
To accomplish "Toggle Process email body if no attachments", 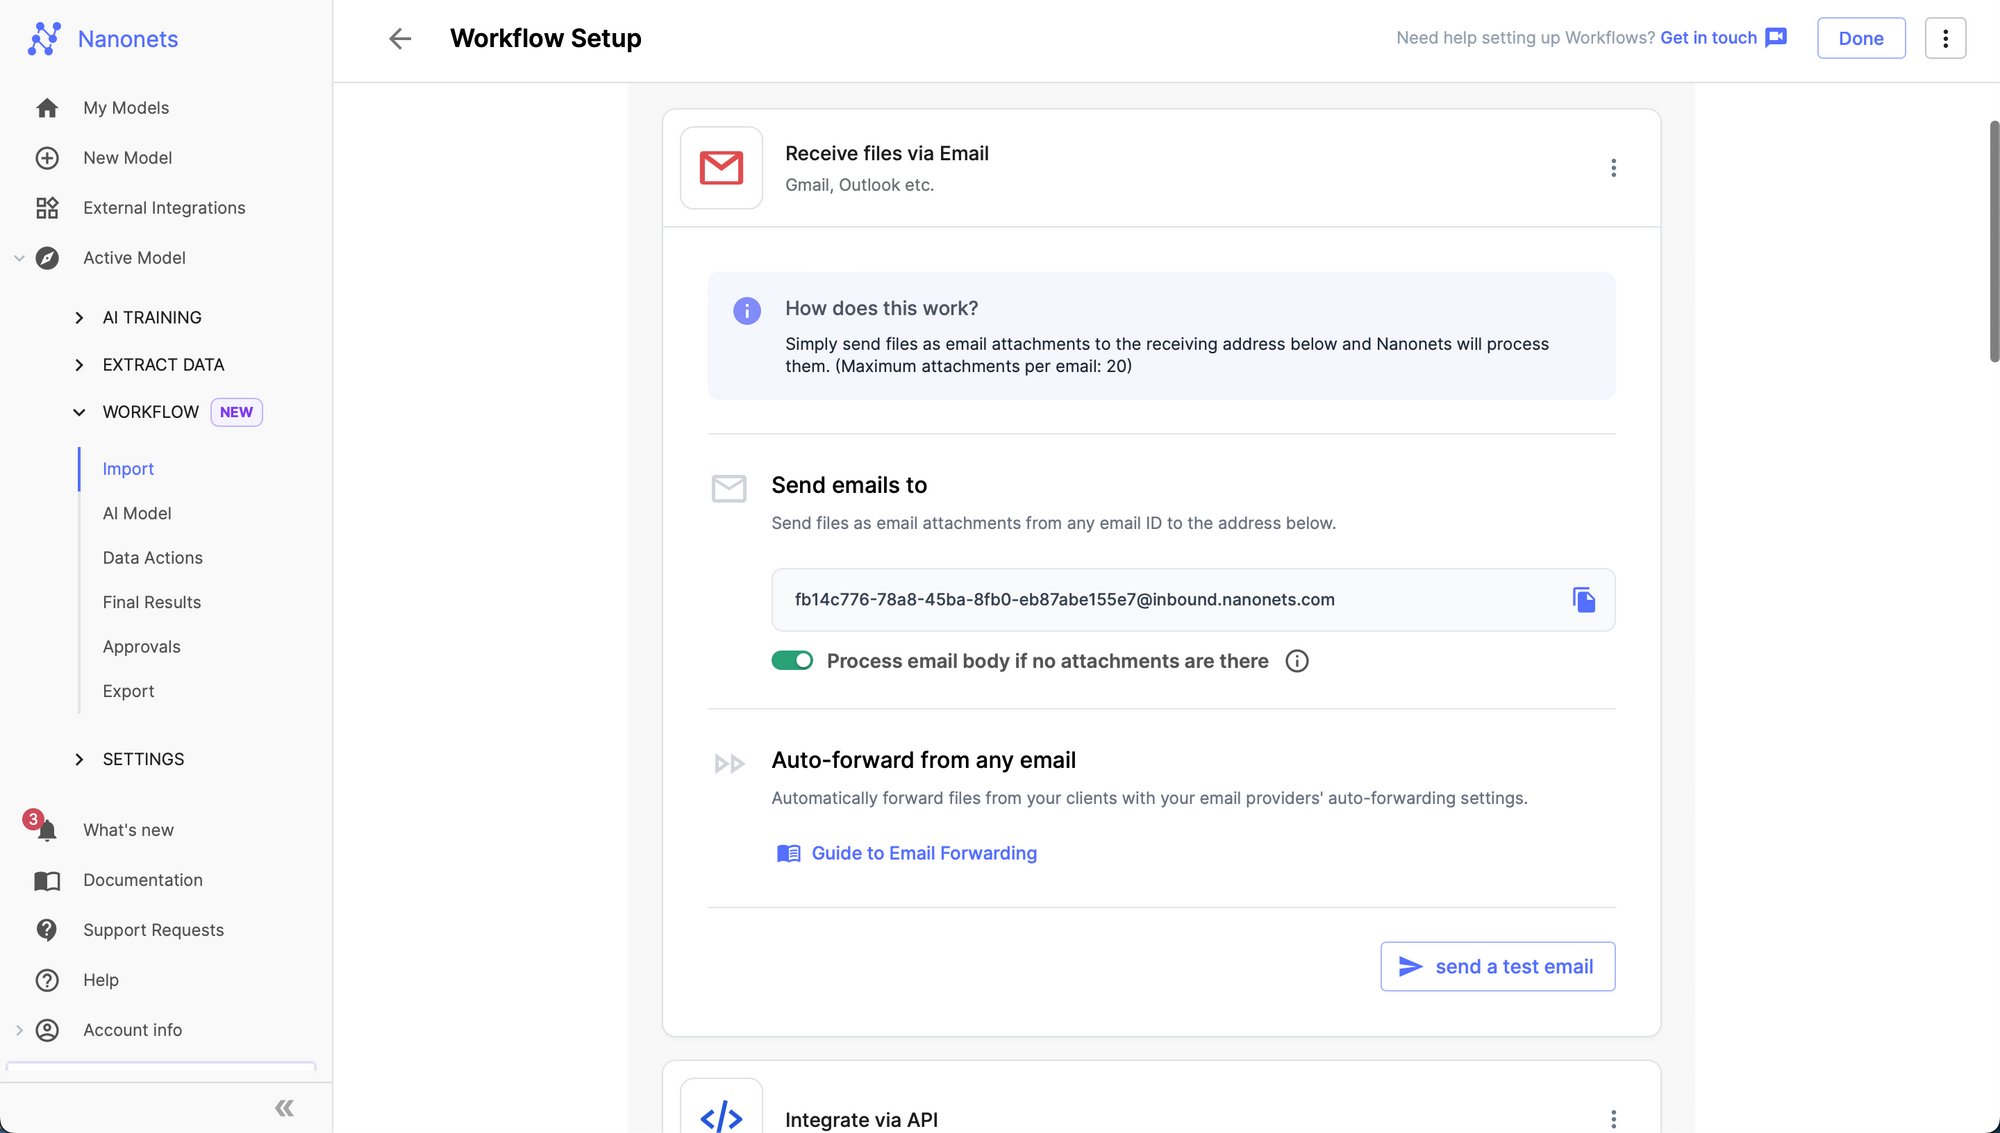I will (793, 661).
